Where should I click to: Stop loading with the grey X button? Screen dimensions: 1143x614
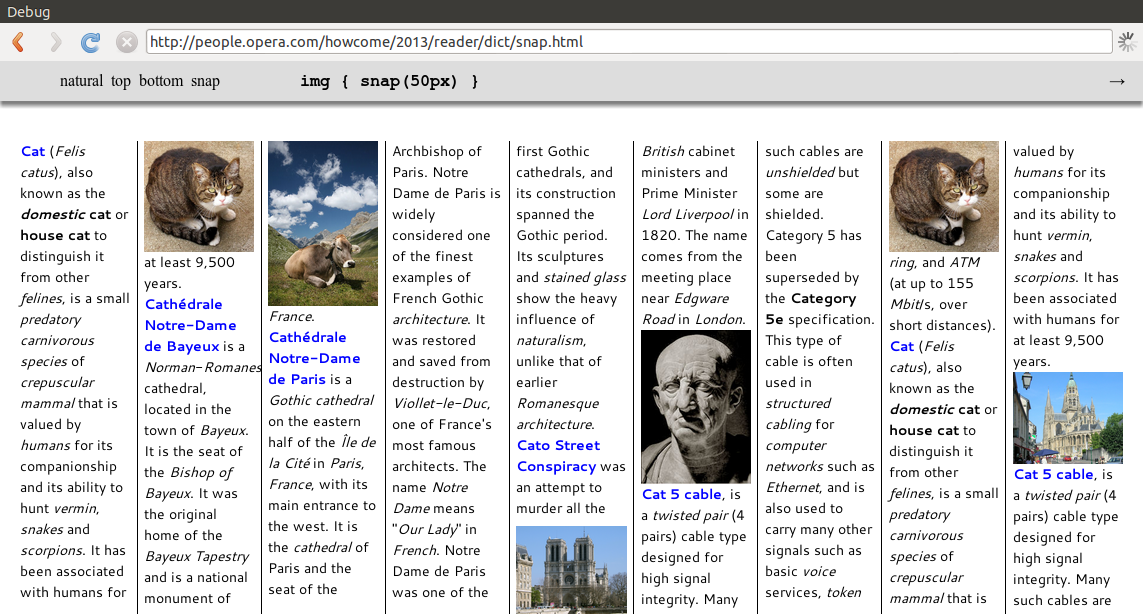(127, 42)
